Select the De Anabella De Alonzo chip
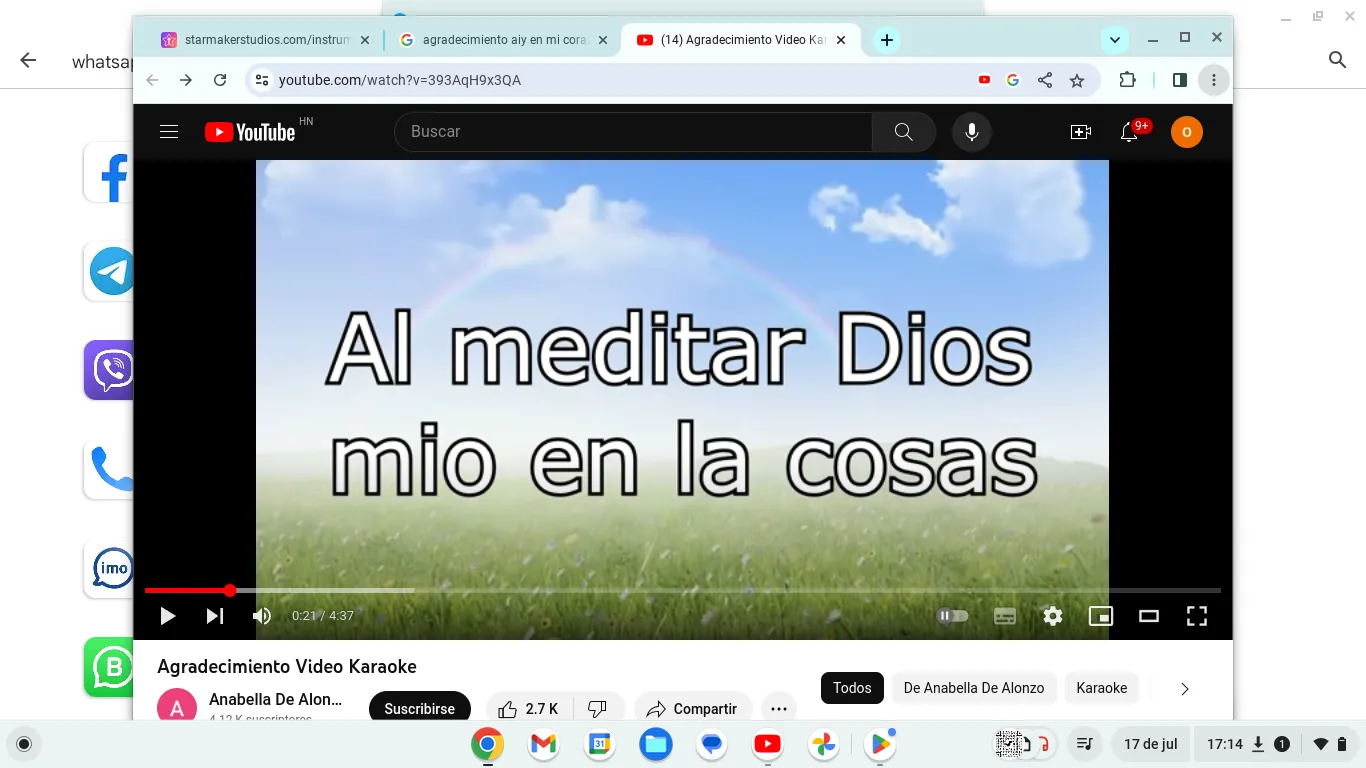 pos(974,688)
